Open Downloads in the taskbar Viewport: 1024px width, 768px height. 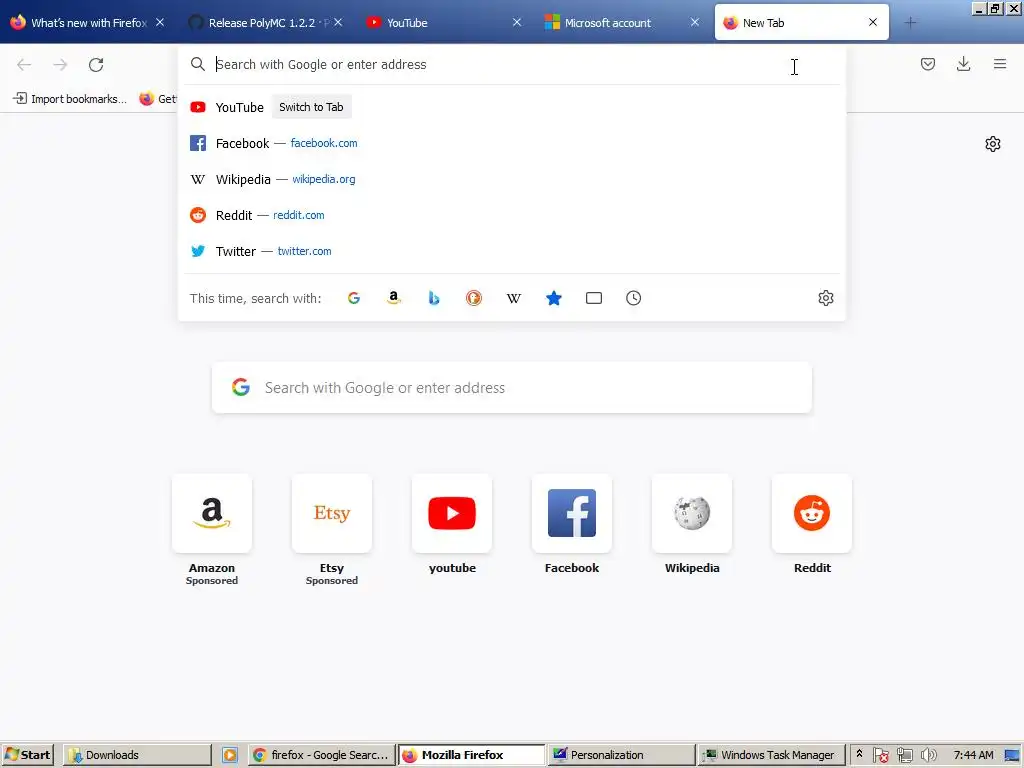tap(137, 755)
